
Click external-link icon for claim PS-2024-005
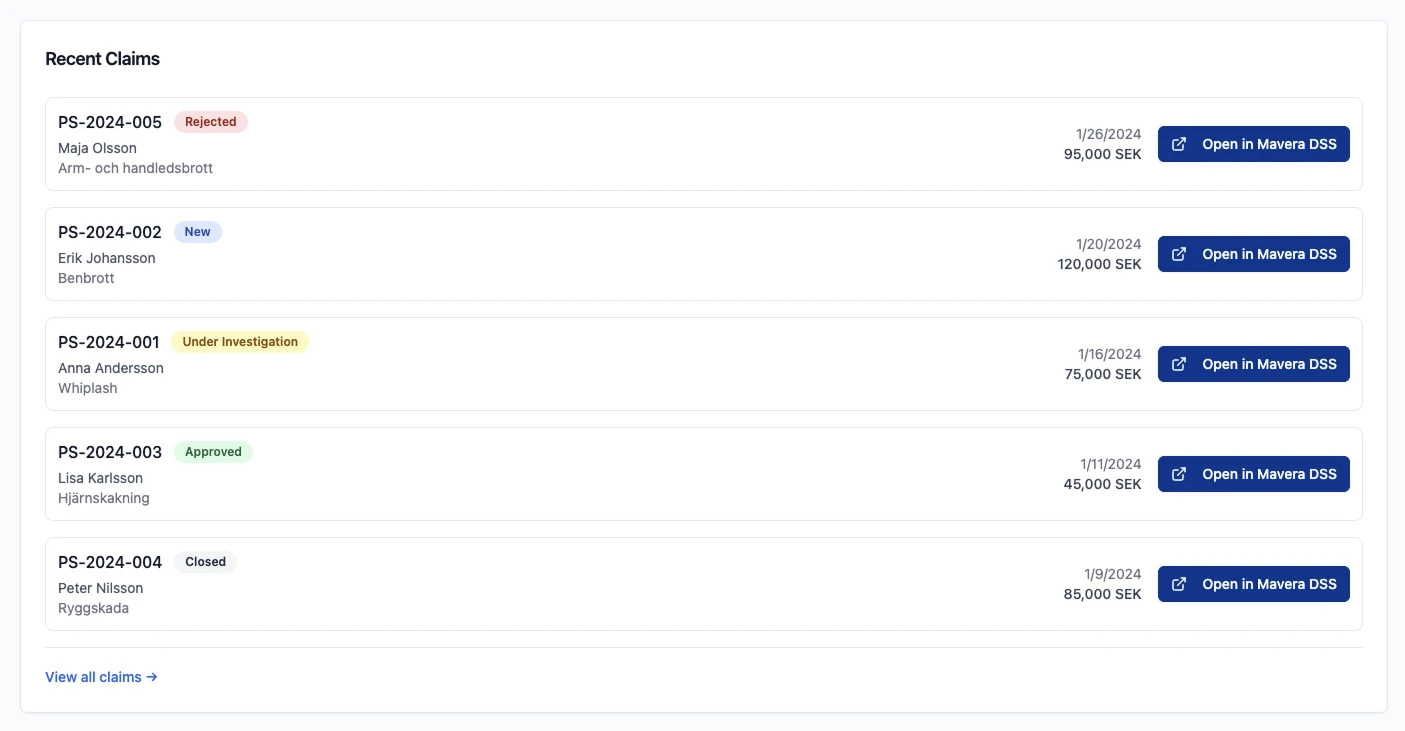(x=1179, y=144)
